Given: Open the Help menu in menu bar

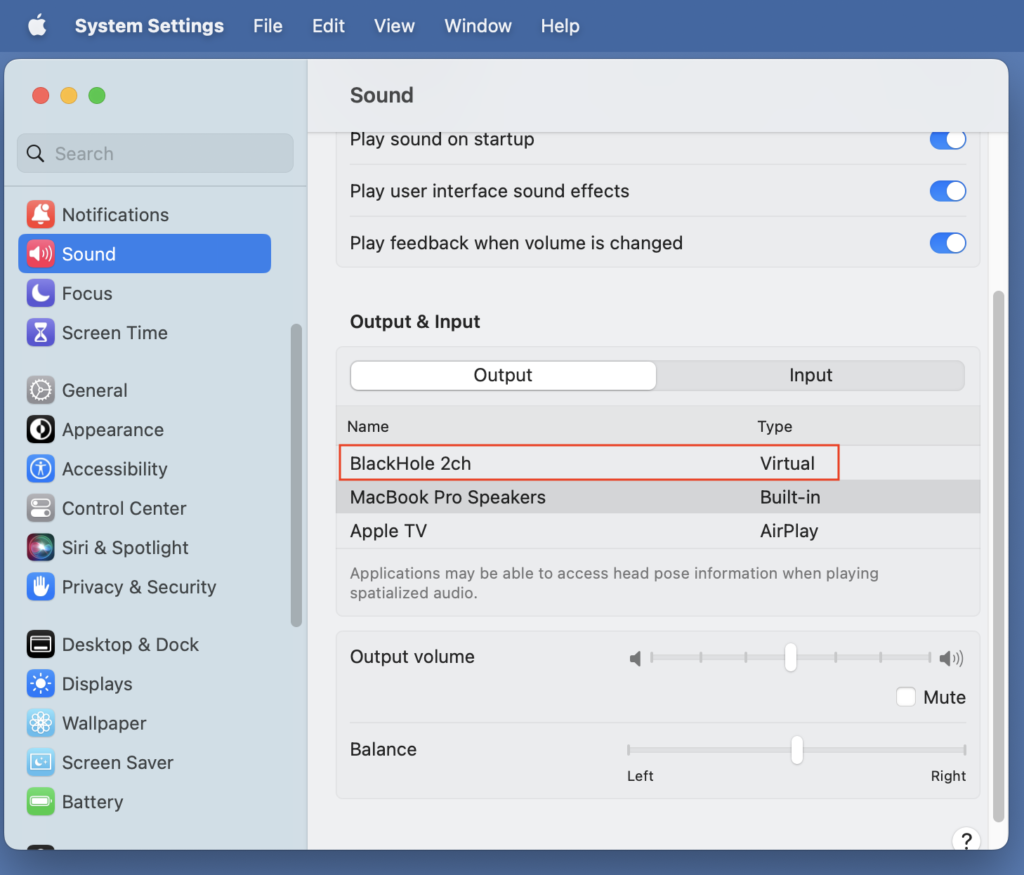Looking at the screenshot, I should point(560,26).
